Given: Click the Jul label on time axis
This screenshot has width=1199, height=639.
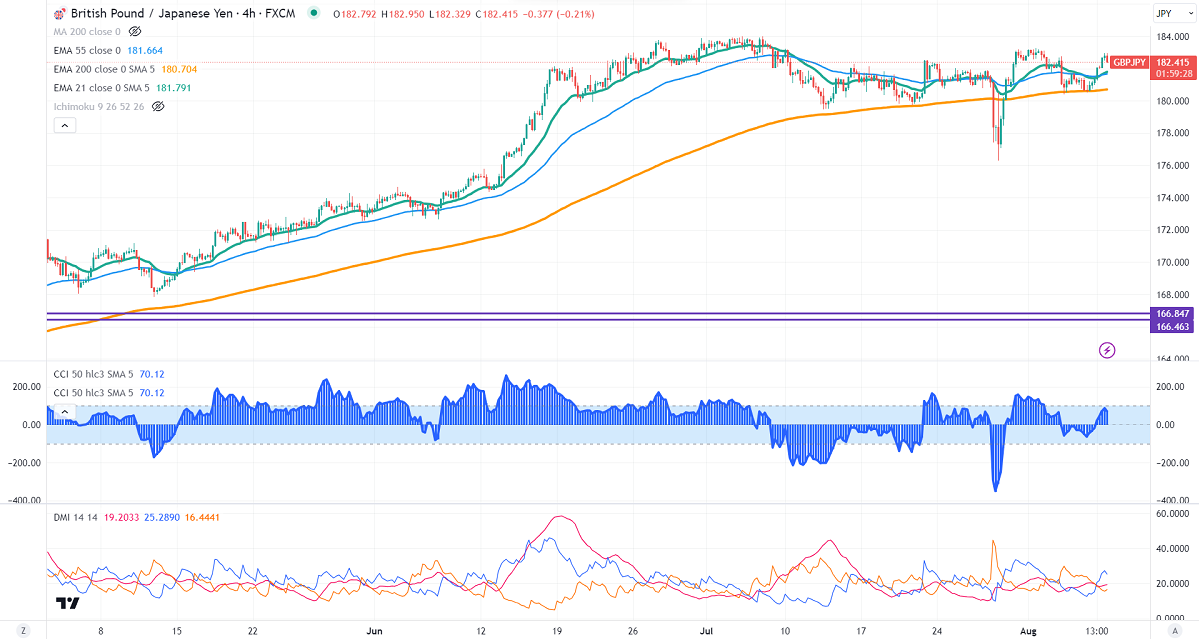Looking at the screenshot, I should tap(706, 631).
